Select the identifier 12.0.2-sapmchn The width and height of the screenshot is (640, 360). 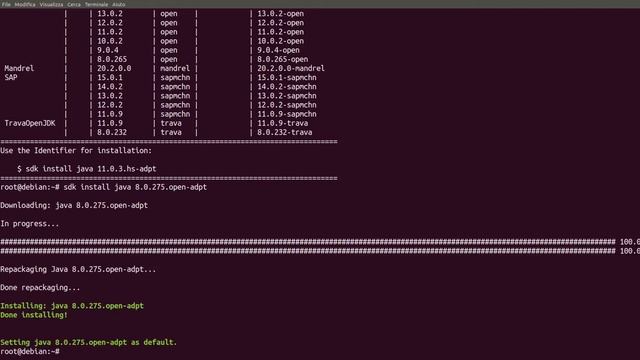287,105
